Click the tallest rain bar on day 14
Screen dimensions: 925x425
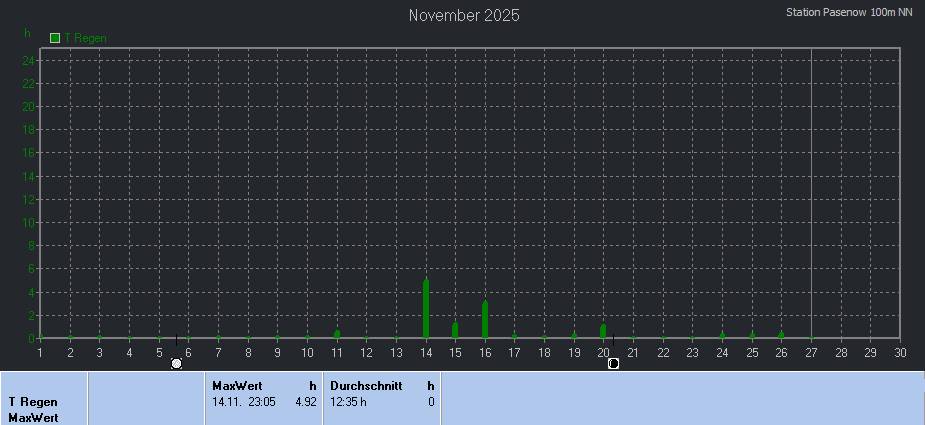(x=426, y=309)
